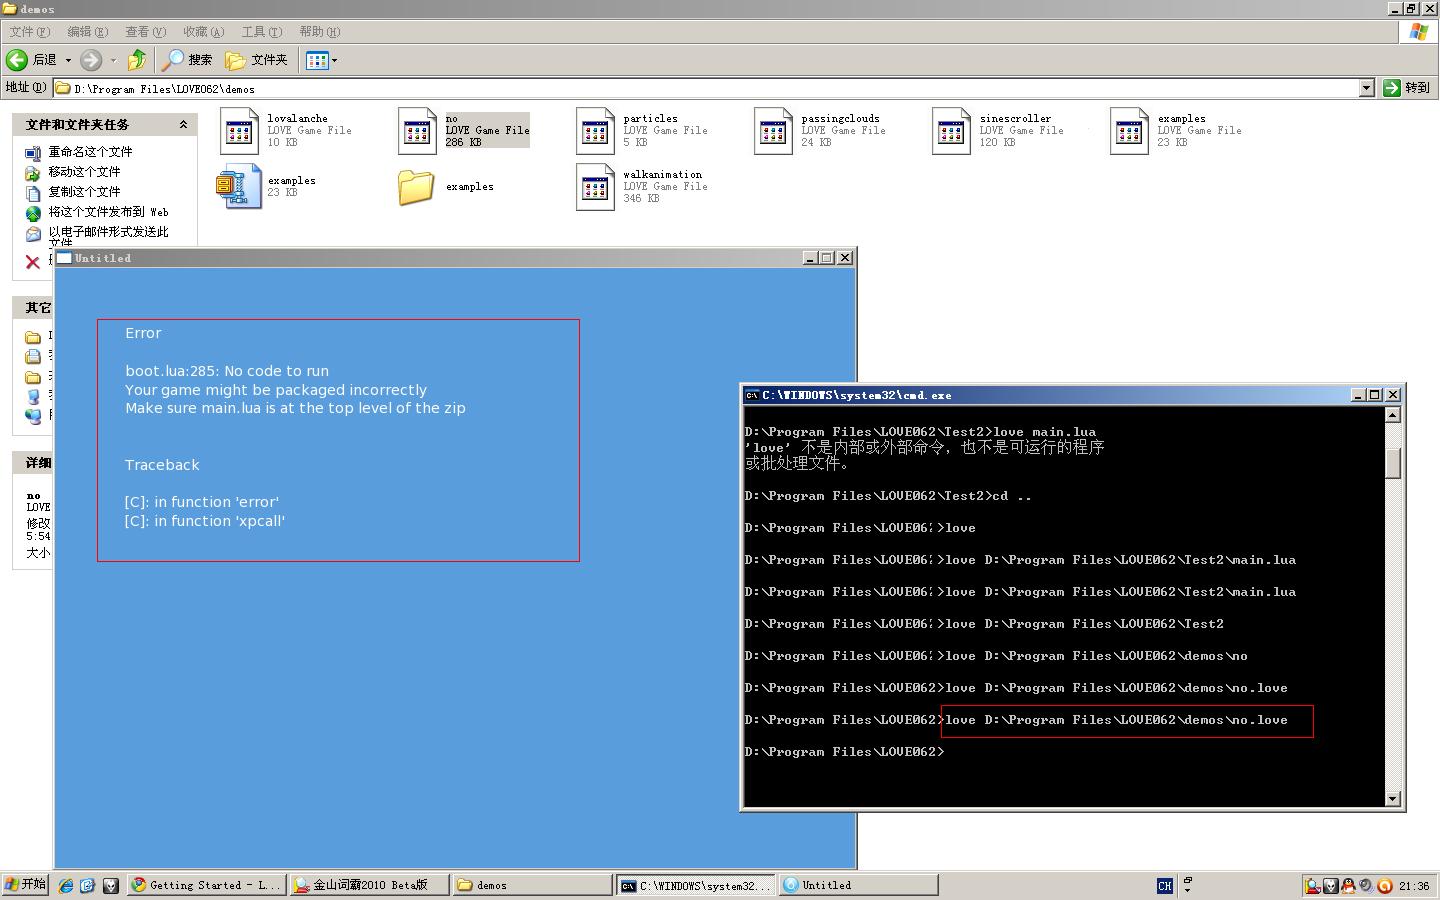Click the cmd.exe vertical scrollbar thumb
Screen dimensions: 1440x900
tap(1392, 463)
